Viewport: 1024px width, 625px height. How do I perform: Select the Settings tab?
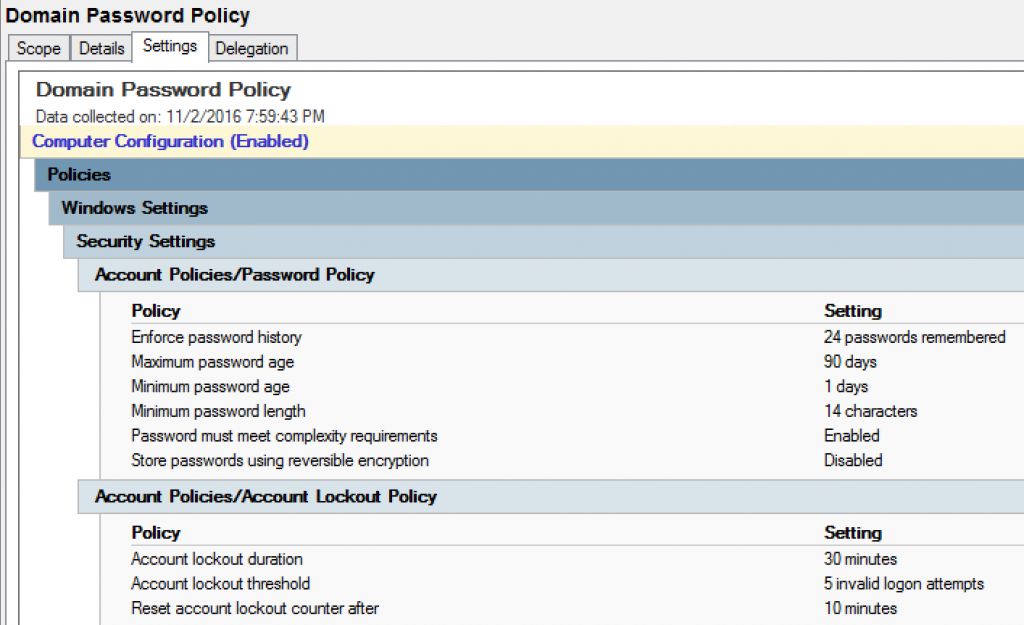169,45
